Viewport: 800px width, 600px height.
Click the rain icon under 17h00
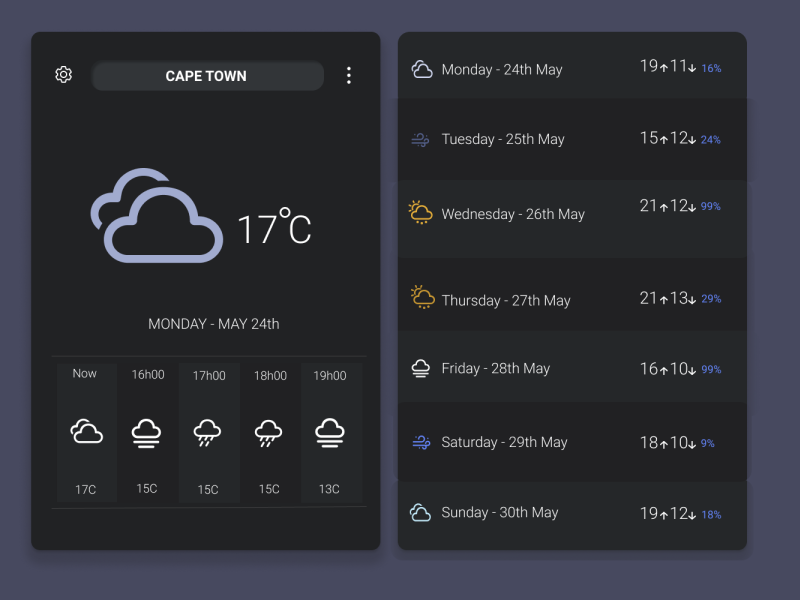[208, 432]
